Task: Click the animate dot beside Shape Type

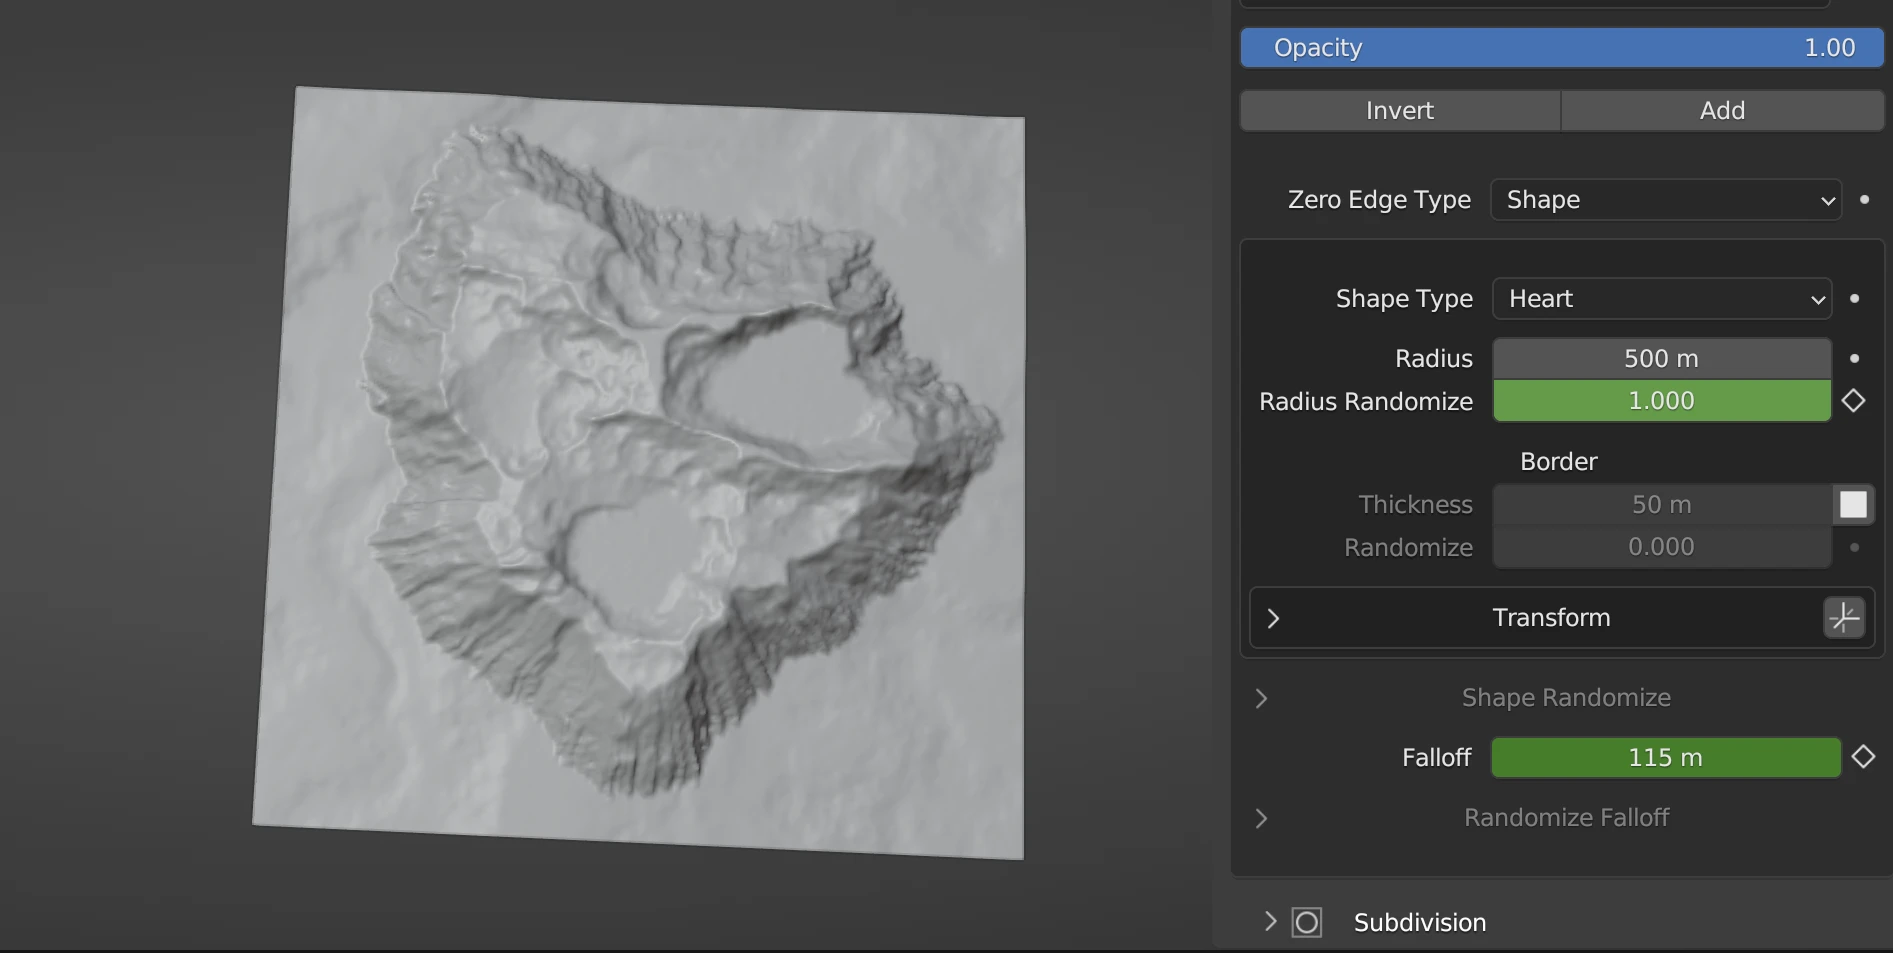Action: (1854, 299)
